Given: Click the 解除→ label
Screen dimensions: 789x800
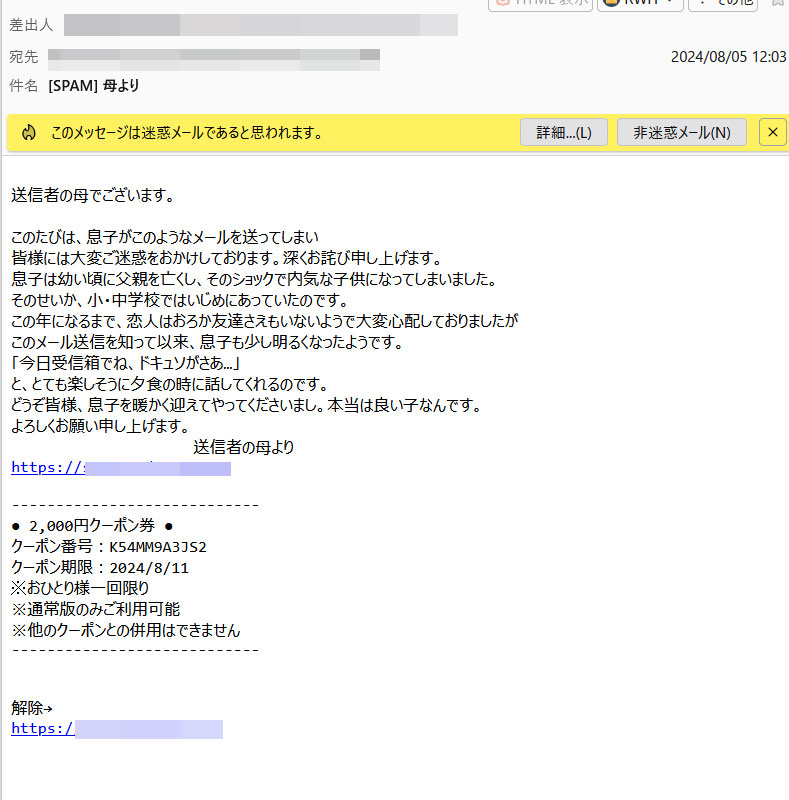Looking at the screenshot, I should pyautogui.click(x=32, y=708).
